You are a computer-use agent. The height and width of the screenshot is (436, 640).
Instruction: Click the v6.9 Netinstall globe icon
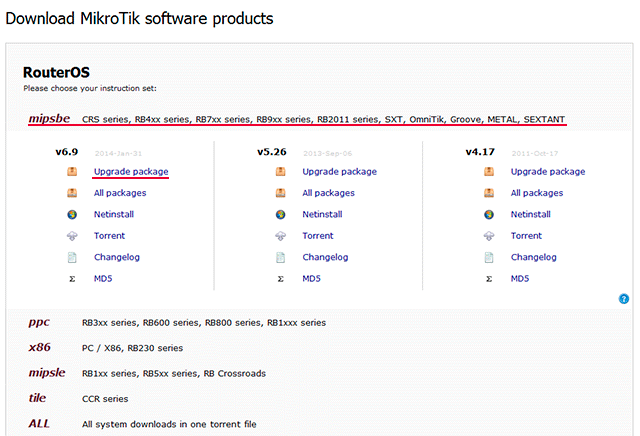pos(72,214)
